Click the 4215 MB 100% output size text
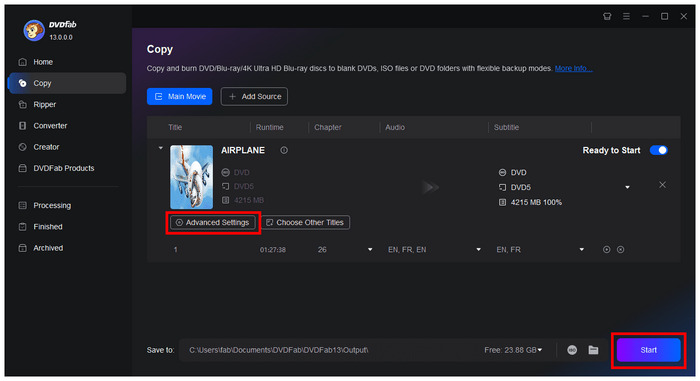 click(536, 202)
